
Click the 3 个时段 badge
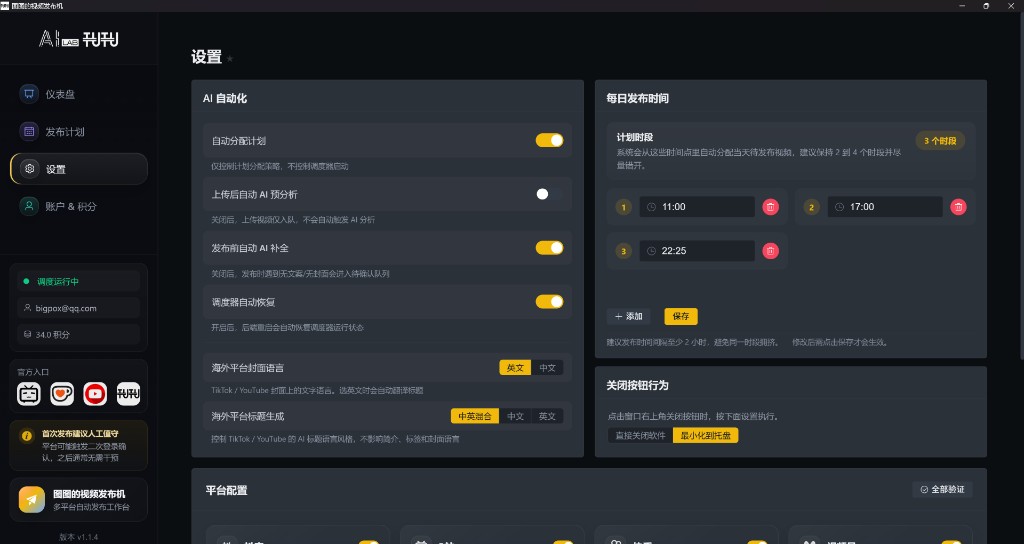tap(940, 140)
